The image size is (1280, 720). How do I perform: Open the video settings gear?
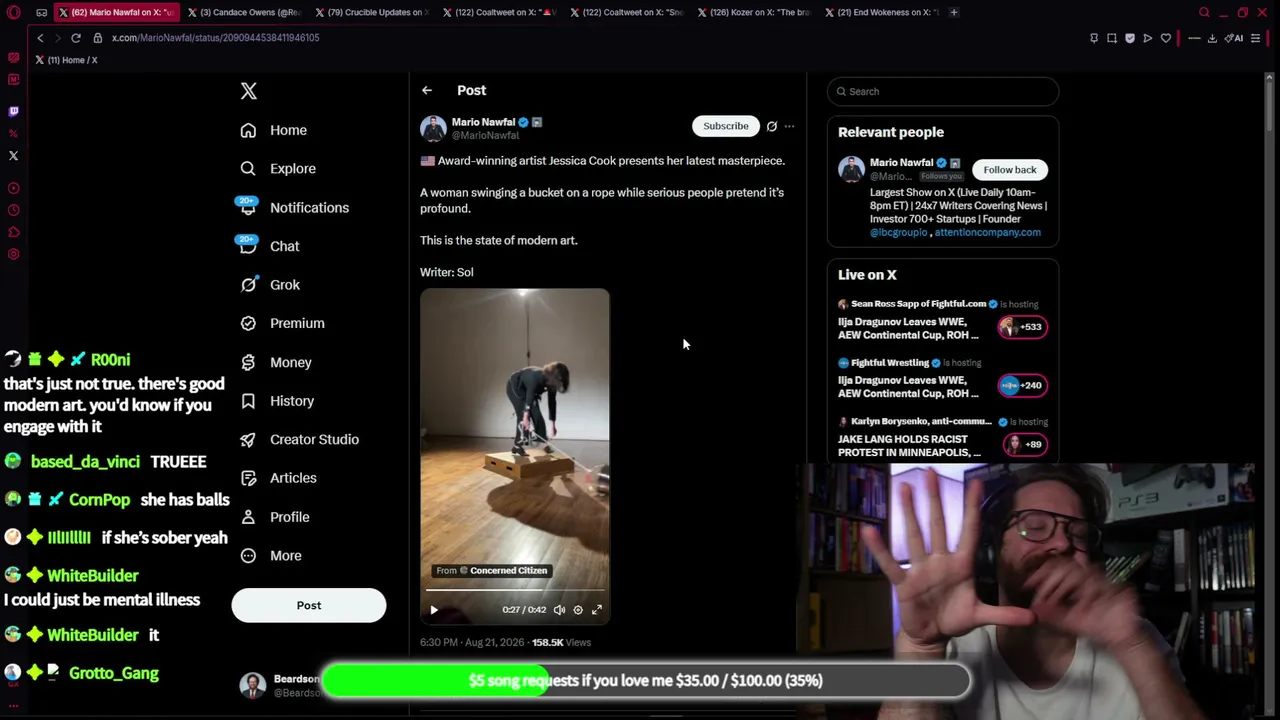pyautogui.click(x=578, y=610)
